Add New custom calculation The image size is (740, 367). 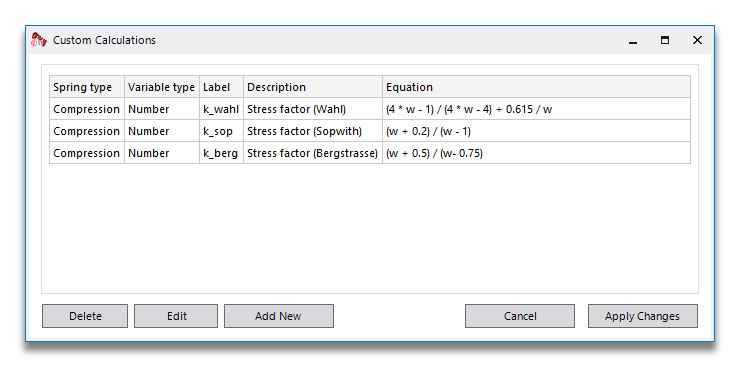click(x=279, y=316)
